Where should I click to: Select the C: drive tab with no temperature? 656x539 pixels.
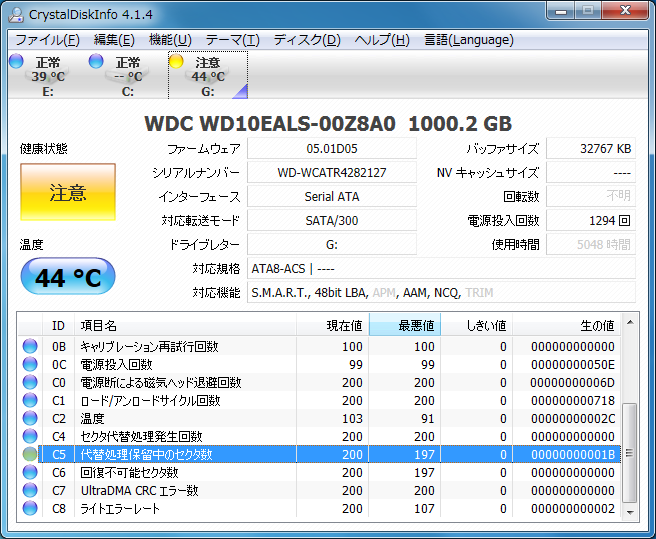(128, 75)
